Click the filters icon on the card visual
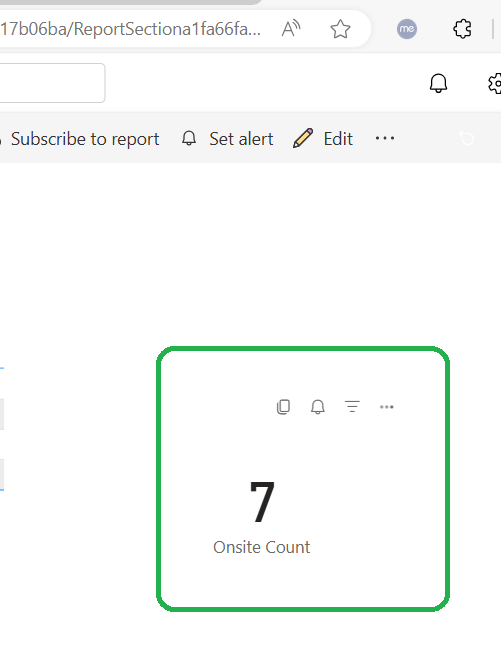Viewport: 501px width, 665px height. 352,407
